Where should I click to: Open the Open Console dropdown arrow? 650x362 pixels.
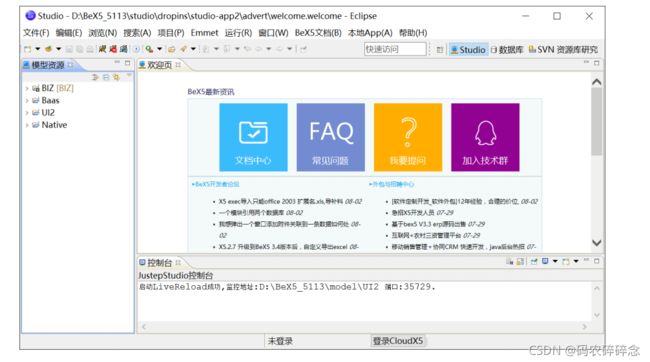pyautogui.click(x=576, y=261)
